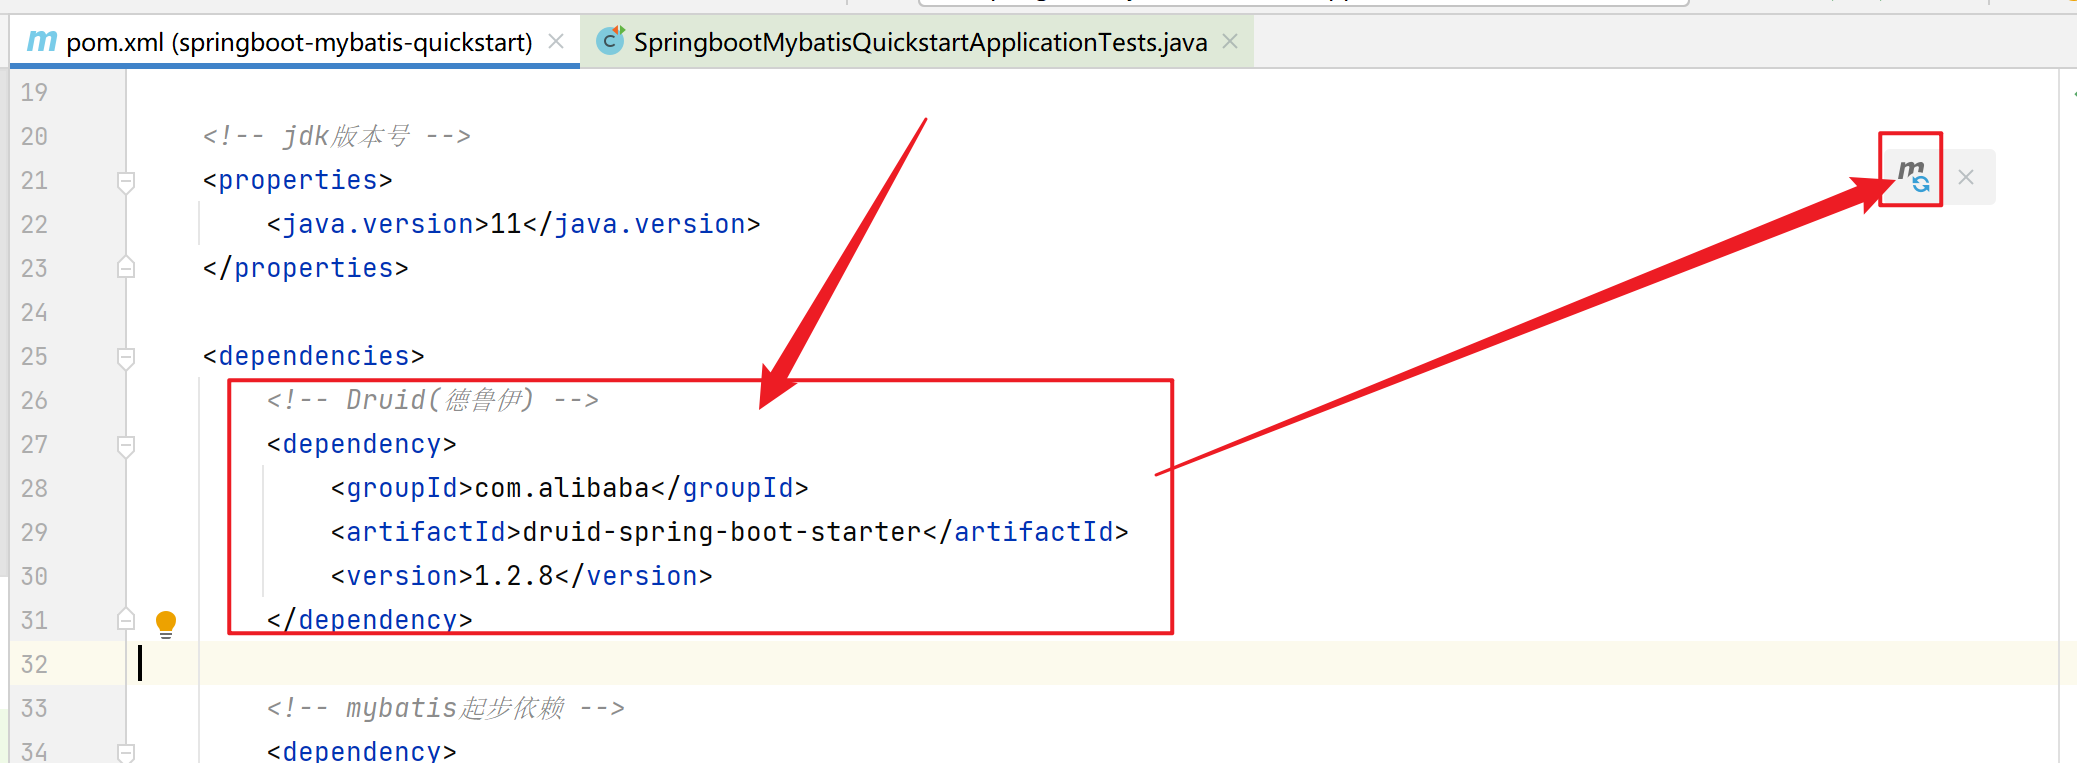Click the opening <properties> tag
This screenshot has height=763, width=2077.
coord(297,180)
